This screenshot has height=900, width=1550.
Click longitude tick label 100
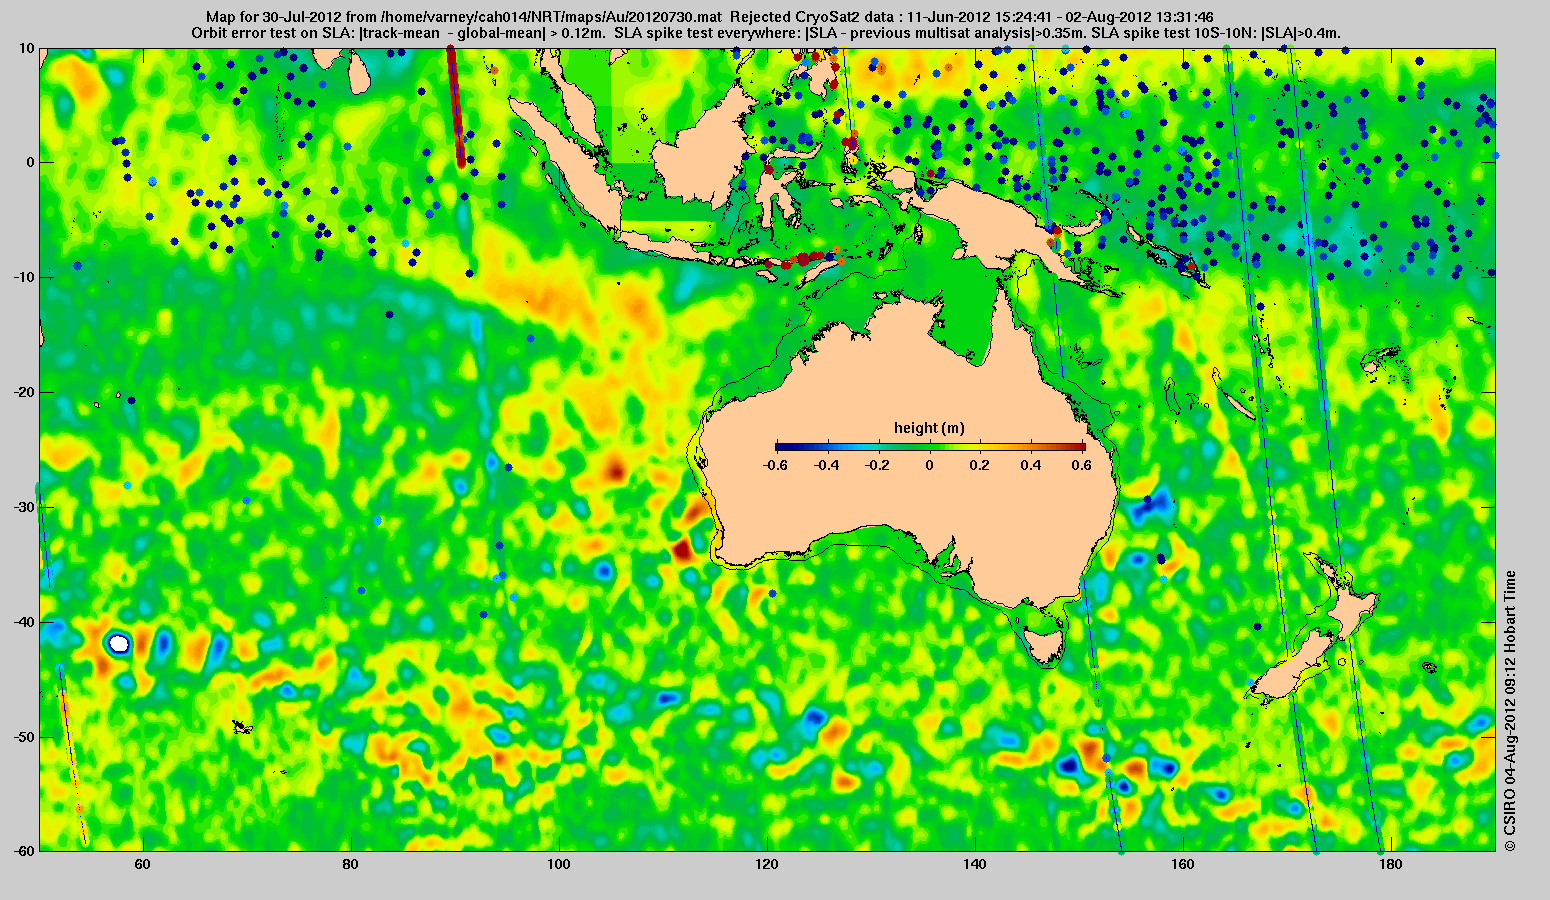[x=559, y=864]
